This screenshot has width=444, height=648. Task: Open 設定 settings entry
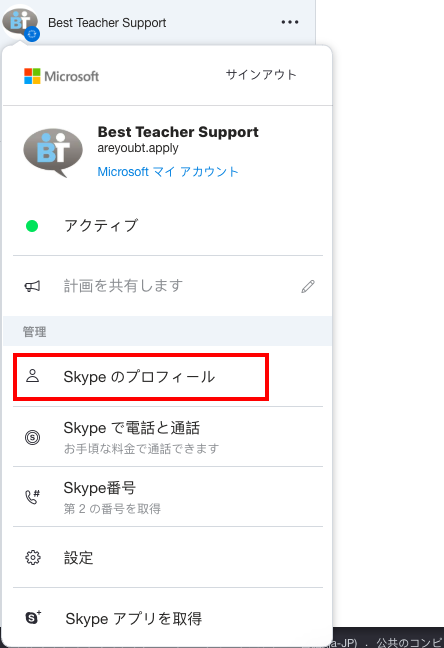pyautogui.click(x=168, y=557)
